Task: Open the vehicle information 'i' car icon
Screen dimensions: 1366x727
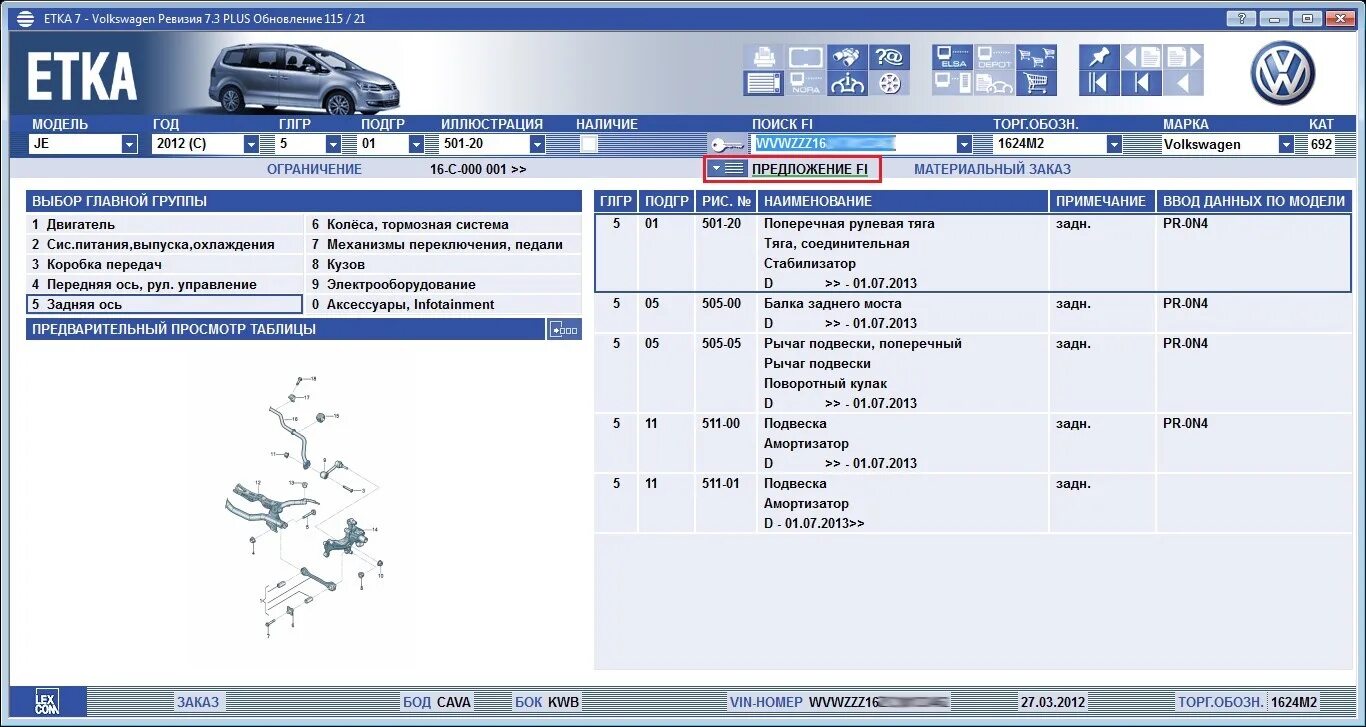Action: click(846, 83)
